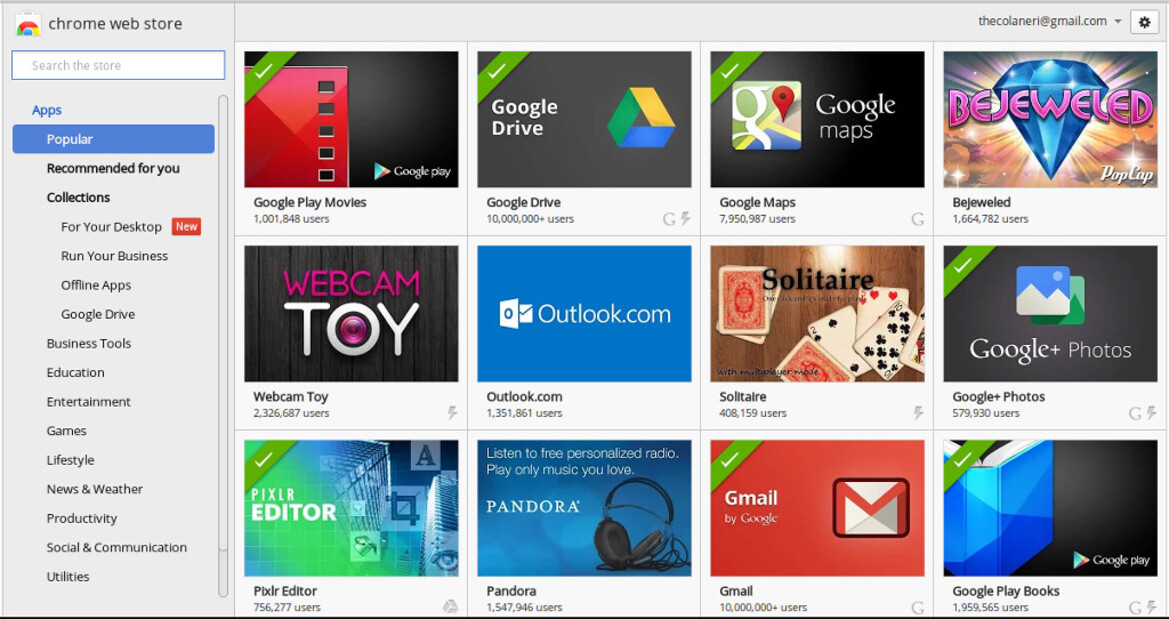Open Recommended for you
The width and height of the screenshot is (1169, 619).
click(x=113, y=169)
